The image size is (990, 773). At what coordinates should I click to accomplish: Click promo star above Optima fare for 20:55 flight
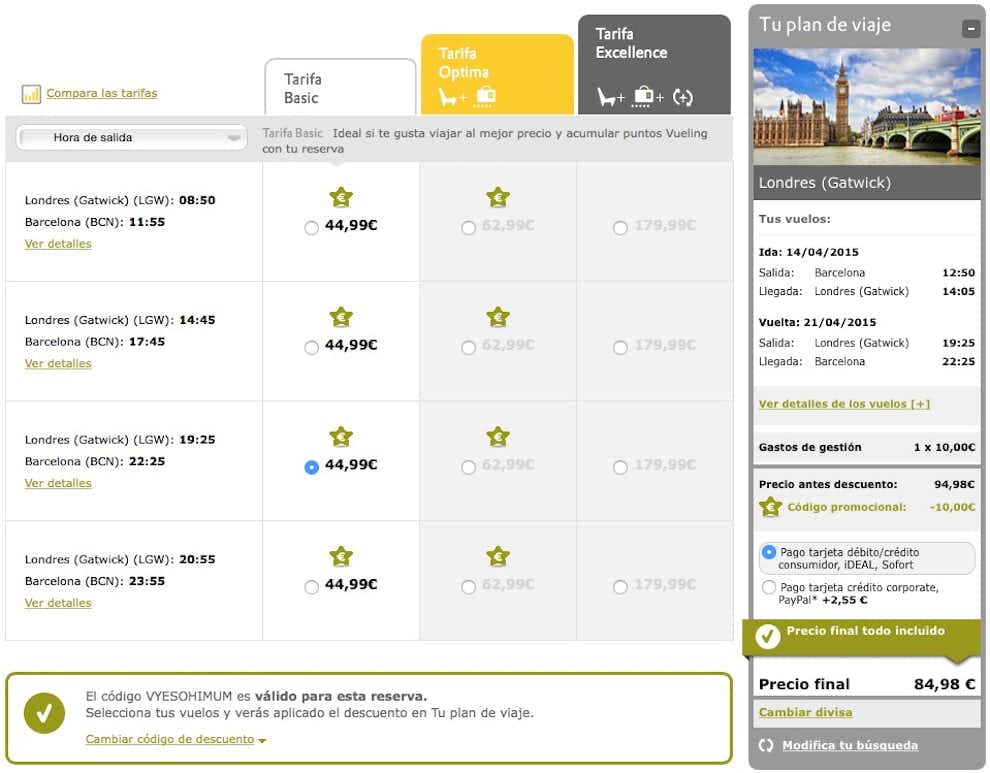[x=498, y=557]
